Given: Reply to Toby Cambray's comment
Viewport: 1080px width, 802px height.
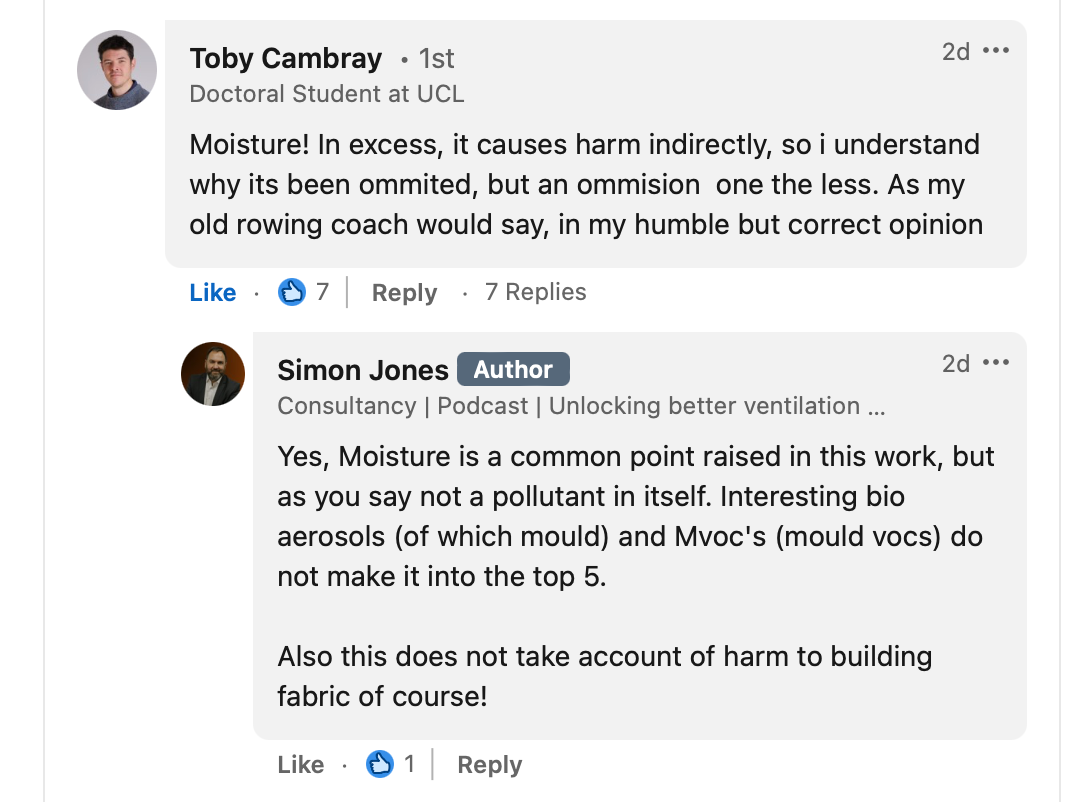Looking at the screenshot, I should coord(404,292).
